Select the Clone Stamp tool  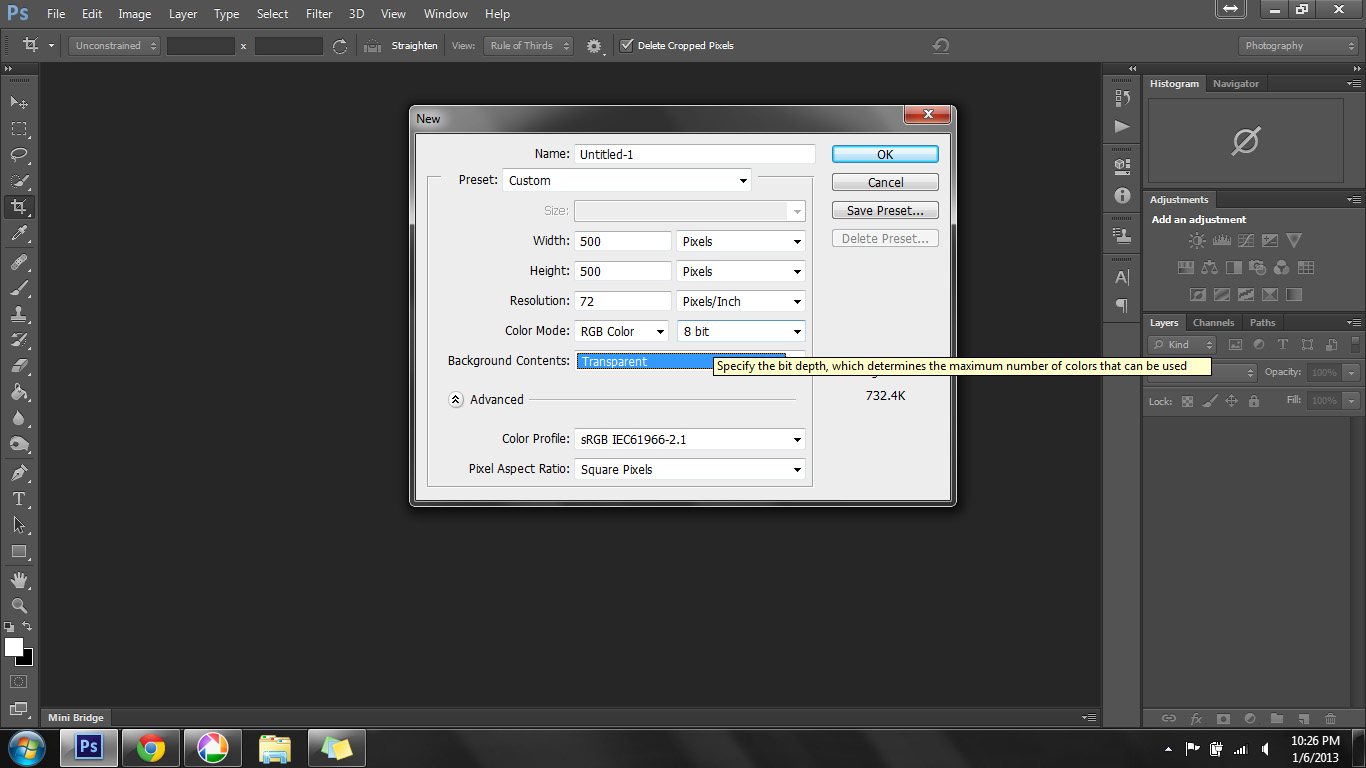19,314
